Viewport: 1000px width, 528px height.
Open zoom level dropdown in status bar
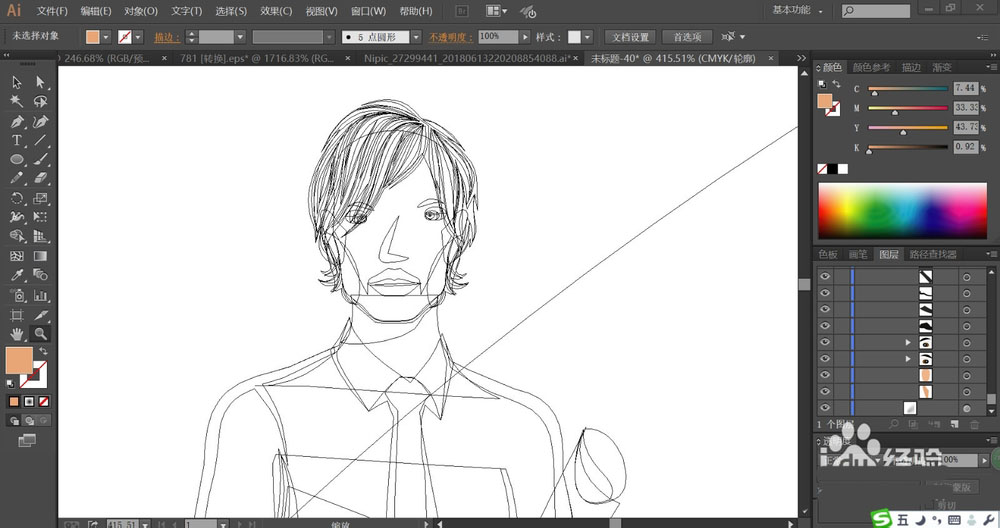(x=145, y=524)
